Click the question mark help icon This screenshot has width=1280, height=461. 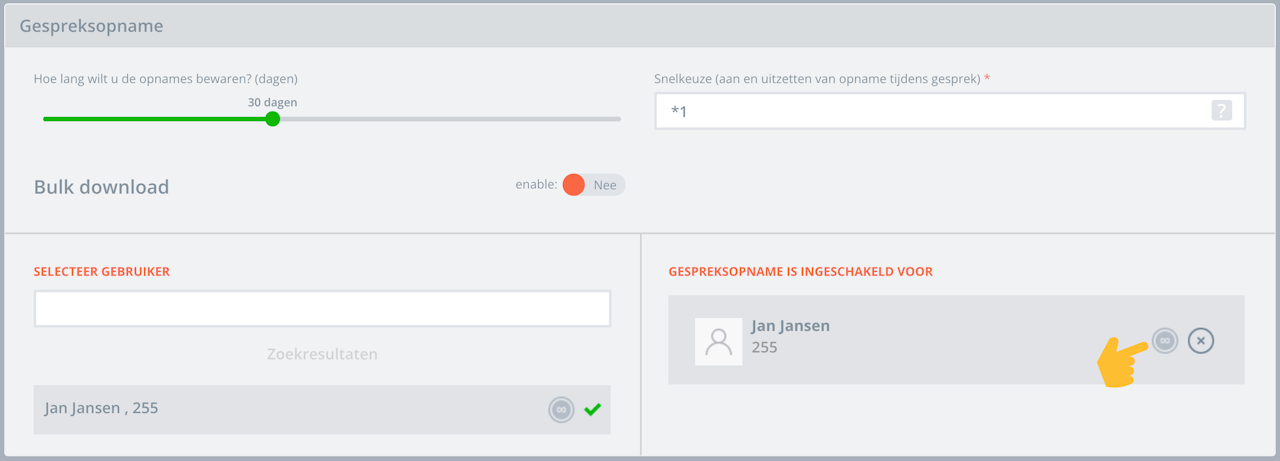pyautogui.click(x=1221, y=111)
